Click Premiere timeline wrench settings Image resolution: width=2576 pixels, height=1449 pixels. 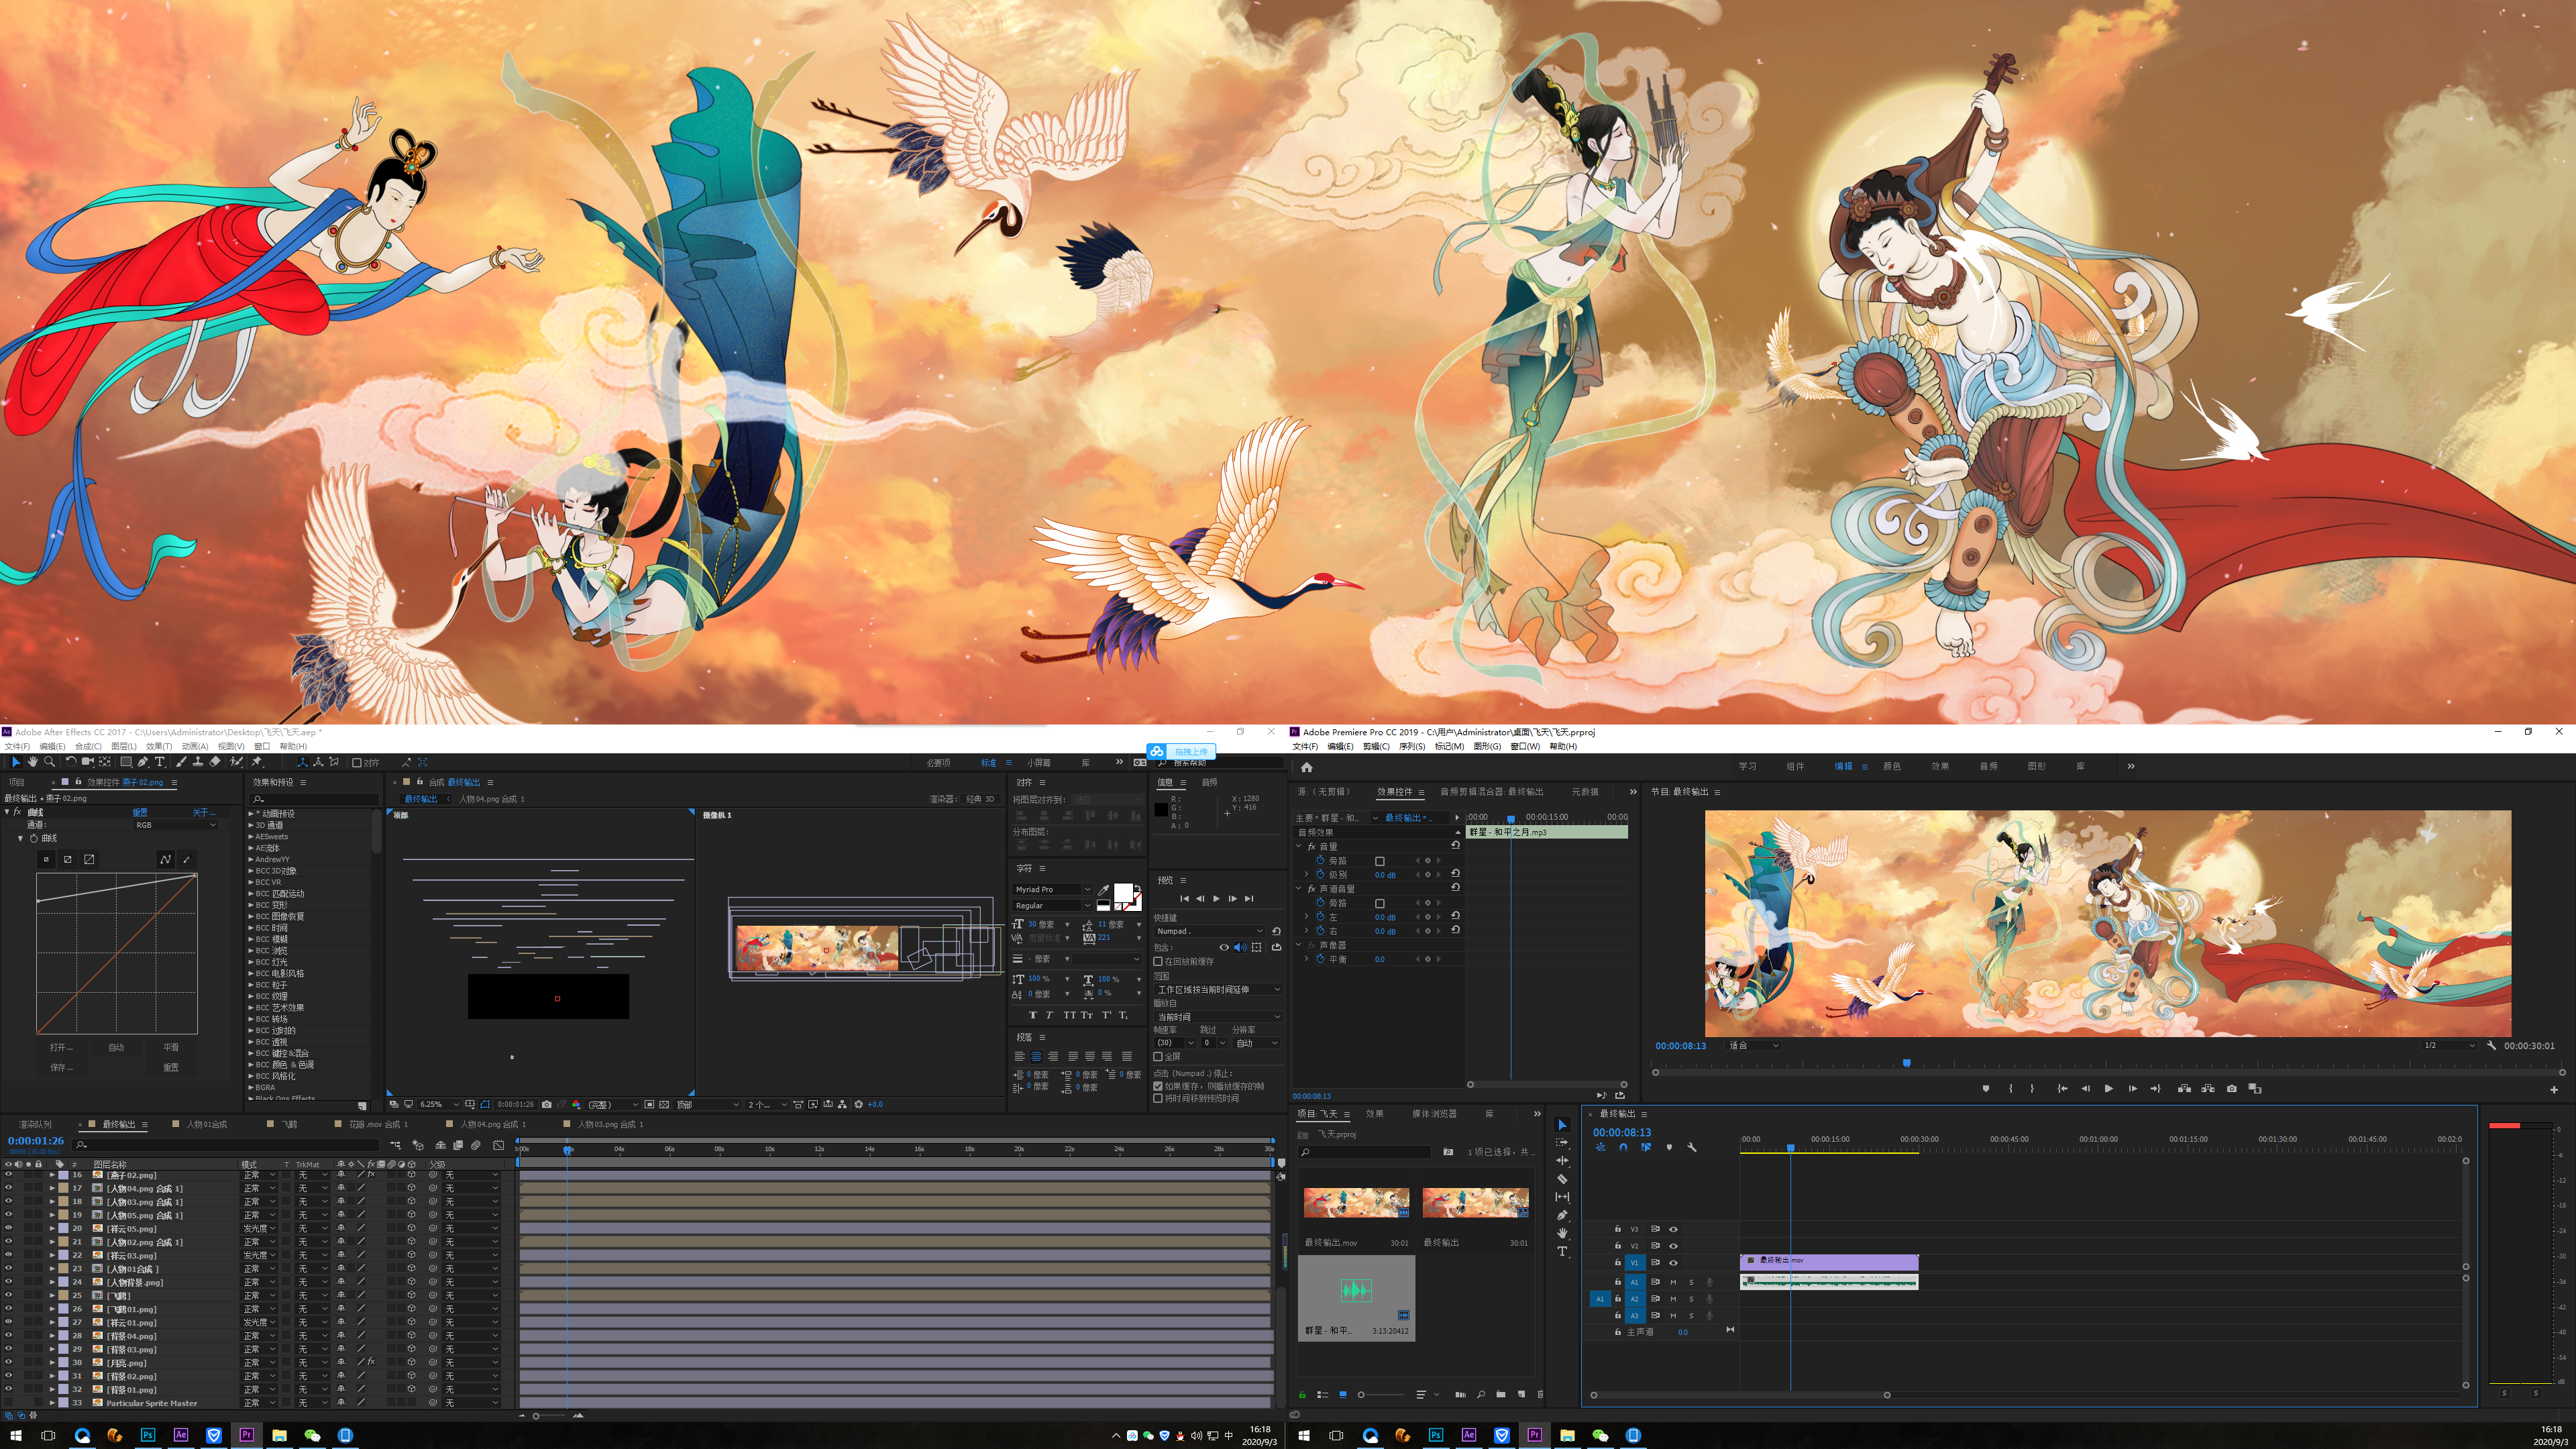(1692, 1148)
